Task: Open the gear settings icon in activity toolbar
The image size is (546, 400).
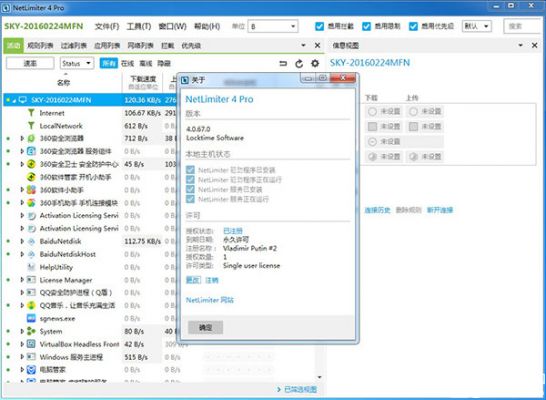Action: (x=315, y=63)
